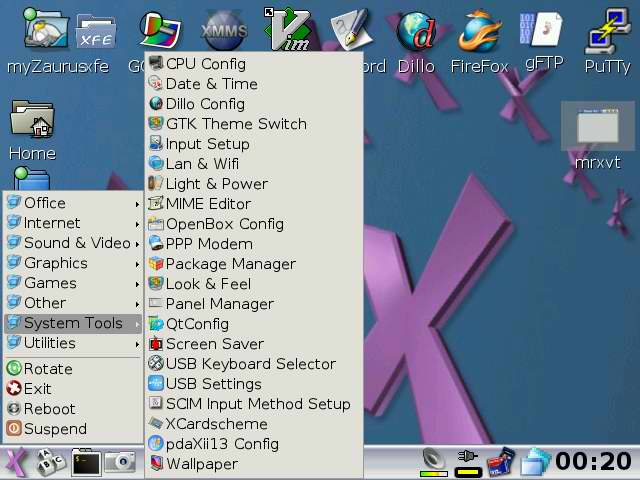Select Package Manager from System Tools
Screen dimensions: 640x480
(x=230, y=264)
